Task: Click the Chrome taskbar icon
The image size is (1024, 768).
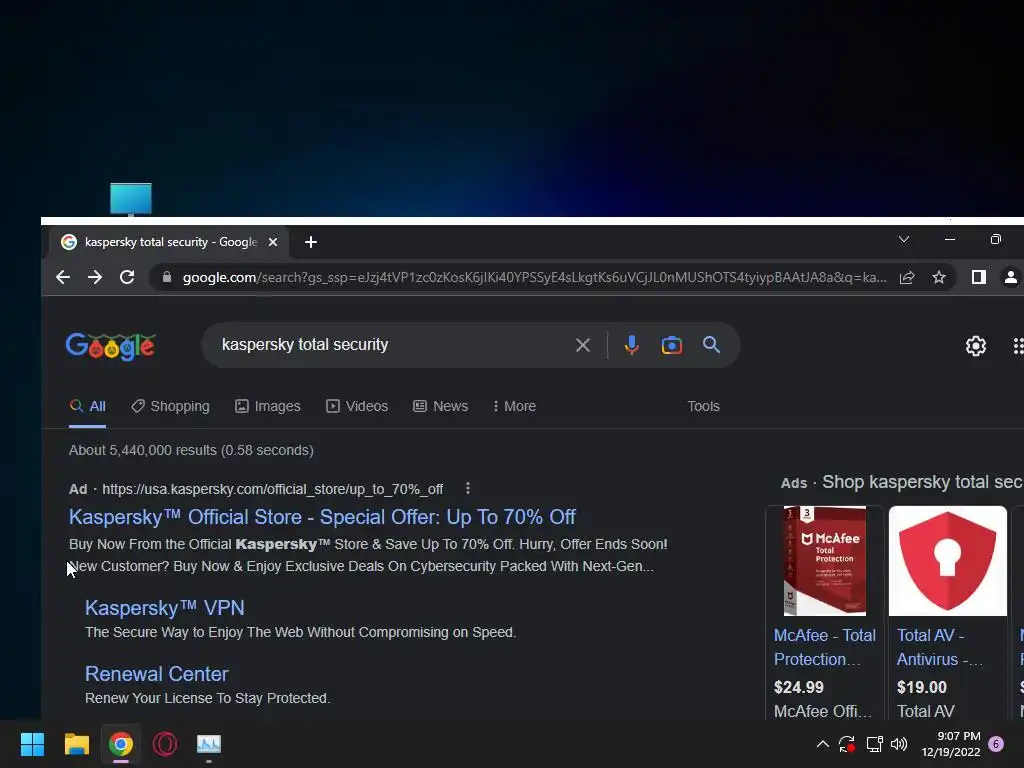Action: point(121,744)
